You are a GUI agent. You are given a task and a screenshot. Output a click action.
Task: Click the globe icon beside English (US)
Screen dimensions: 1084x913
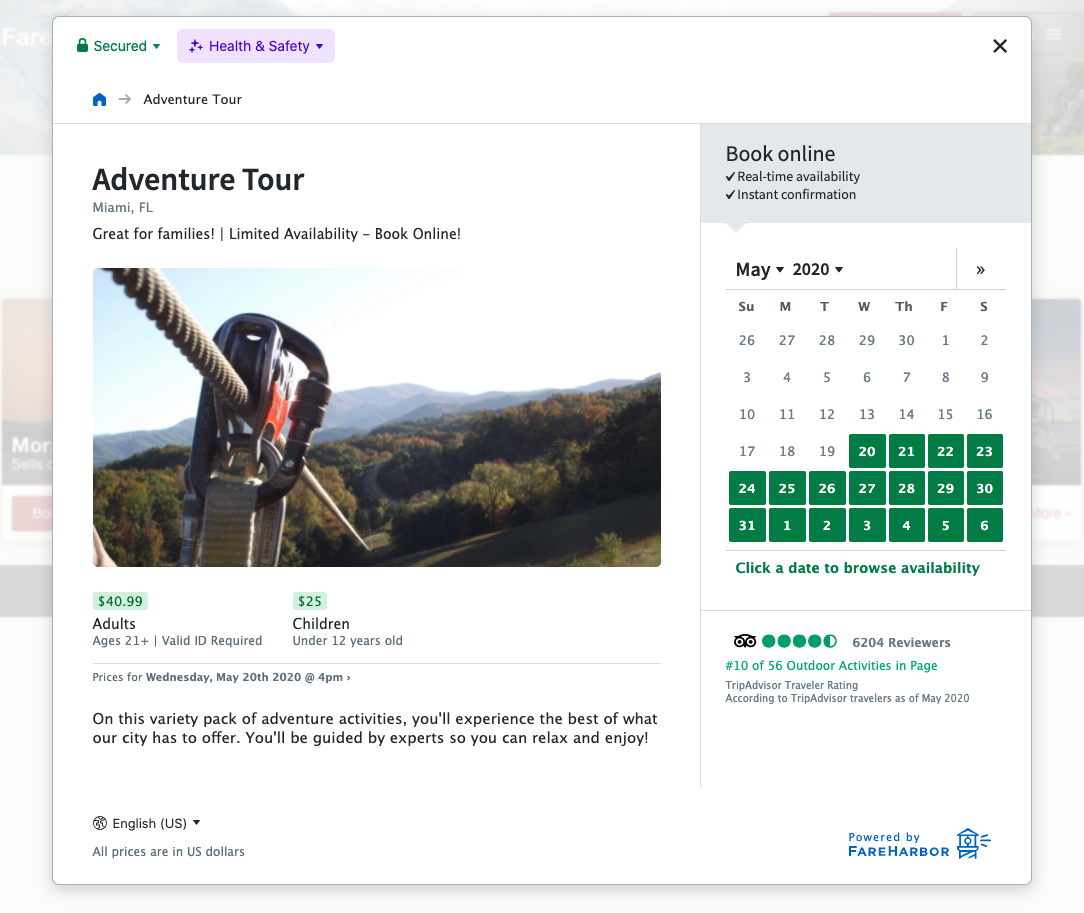click(100, 823)
